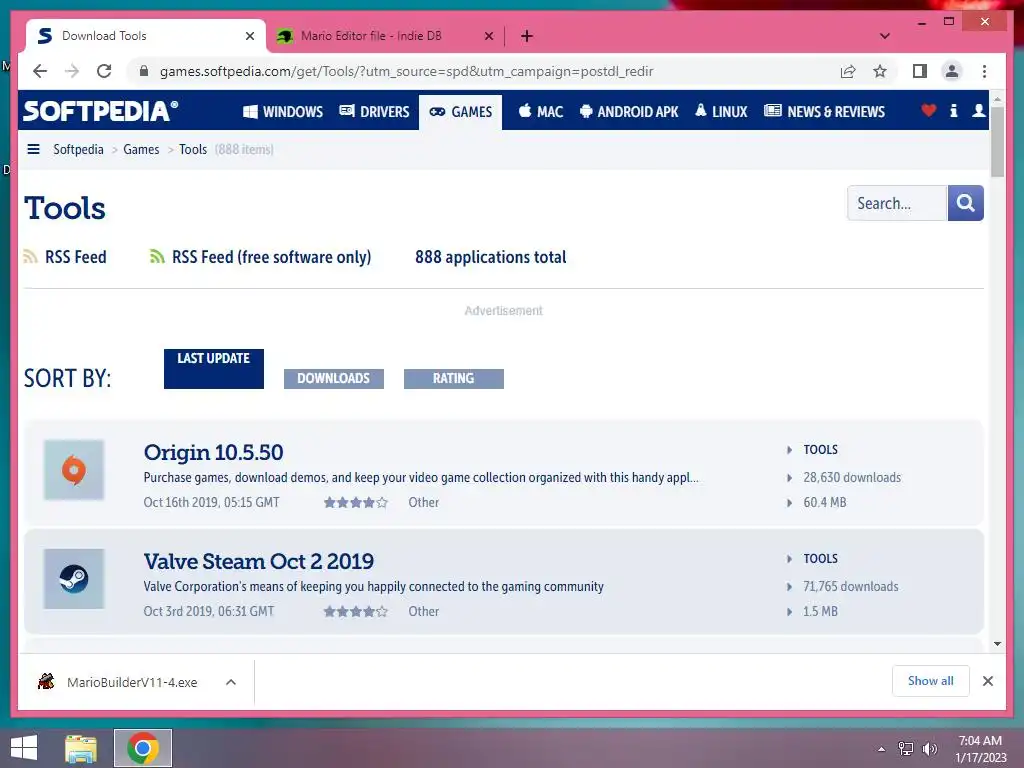
Task: Open the Android APK section
Action: [x=629, y=112]
